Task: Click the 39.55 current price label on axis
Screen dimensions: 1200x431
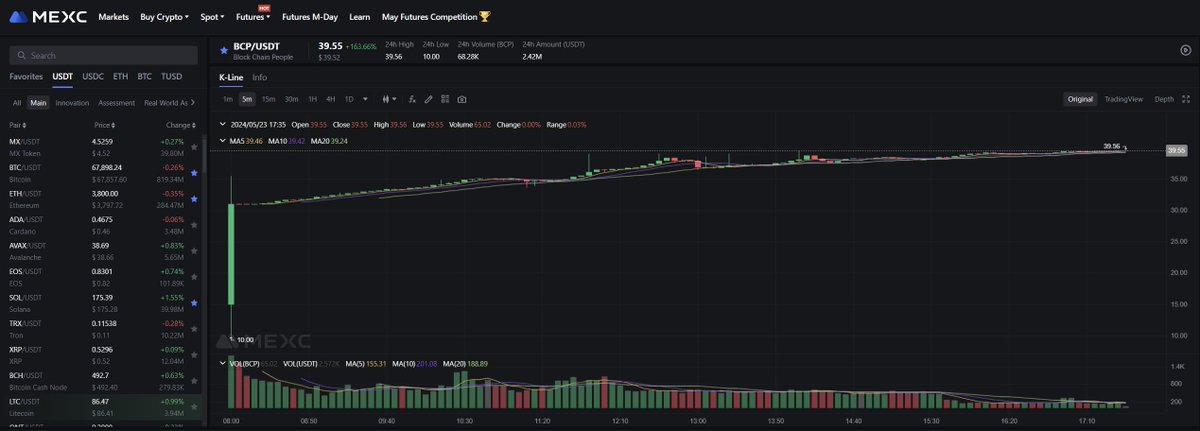Action: 1176,150
